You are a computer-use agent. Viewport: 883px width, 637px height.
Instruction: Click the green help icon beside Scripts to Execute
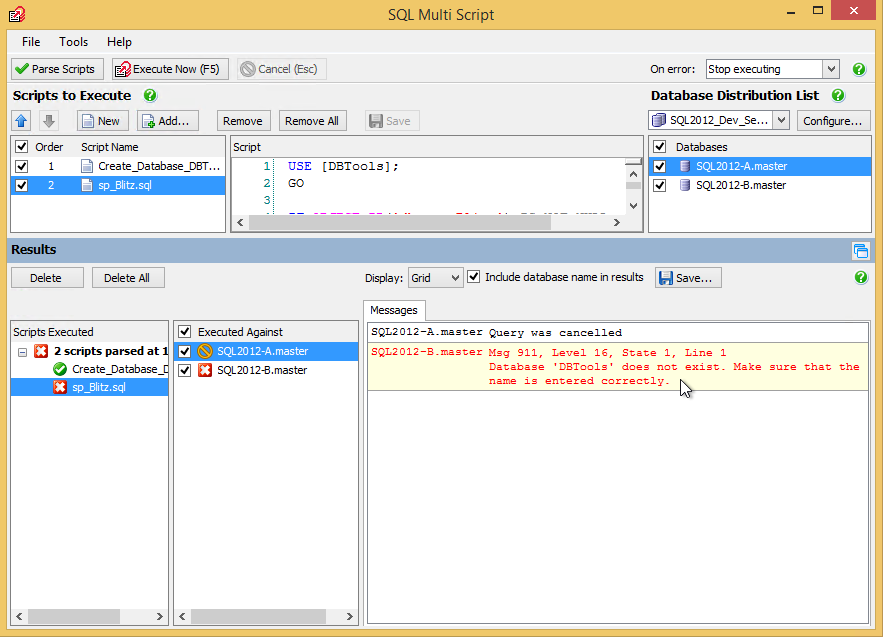150,96
